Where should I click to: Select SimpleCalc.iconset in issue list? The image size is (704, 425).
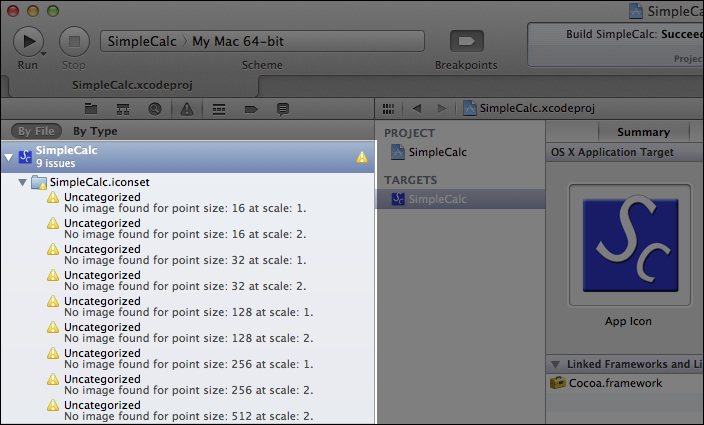coord(100,182)
